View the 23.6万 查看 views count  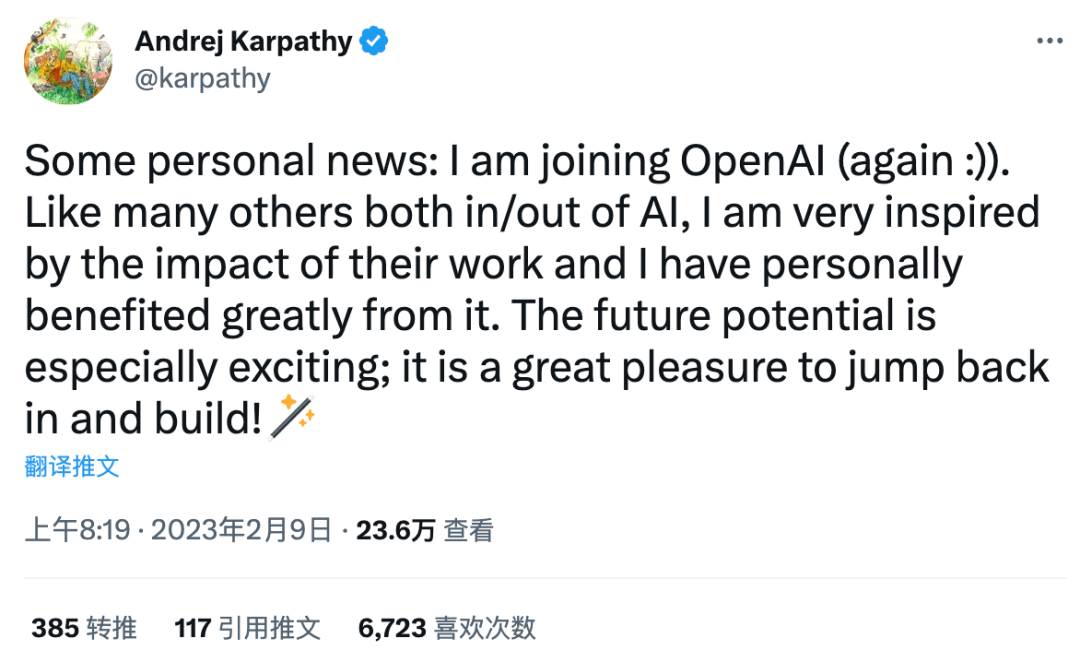click(x=424, y=530)
